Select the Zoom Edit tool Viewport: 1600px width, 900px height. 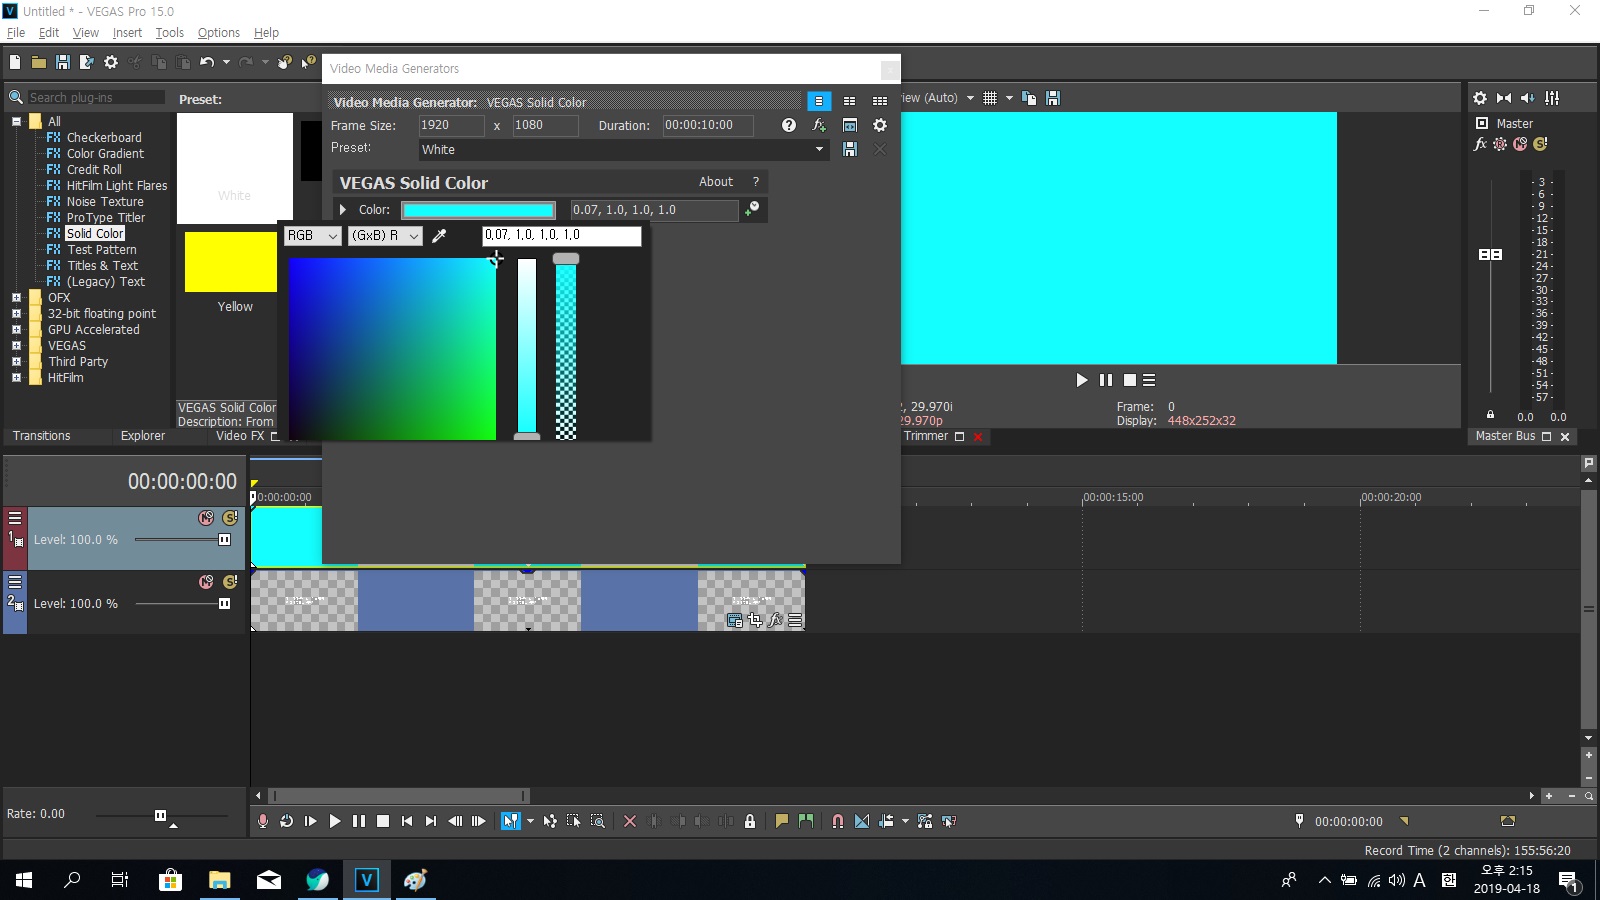[598, 821]
